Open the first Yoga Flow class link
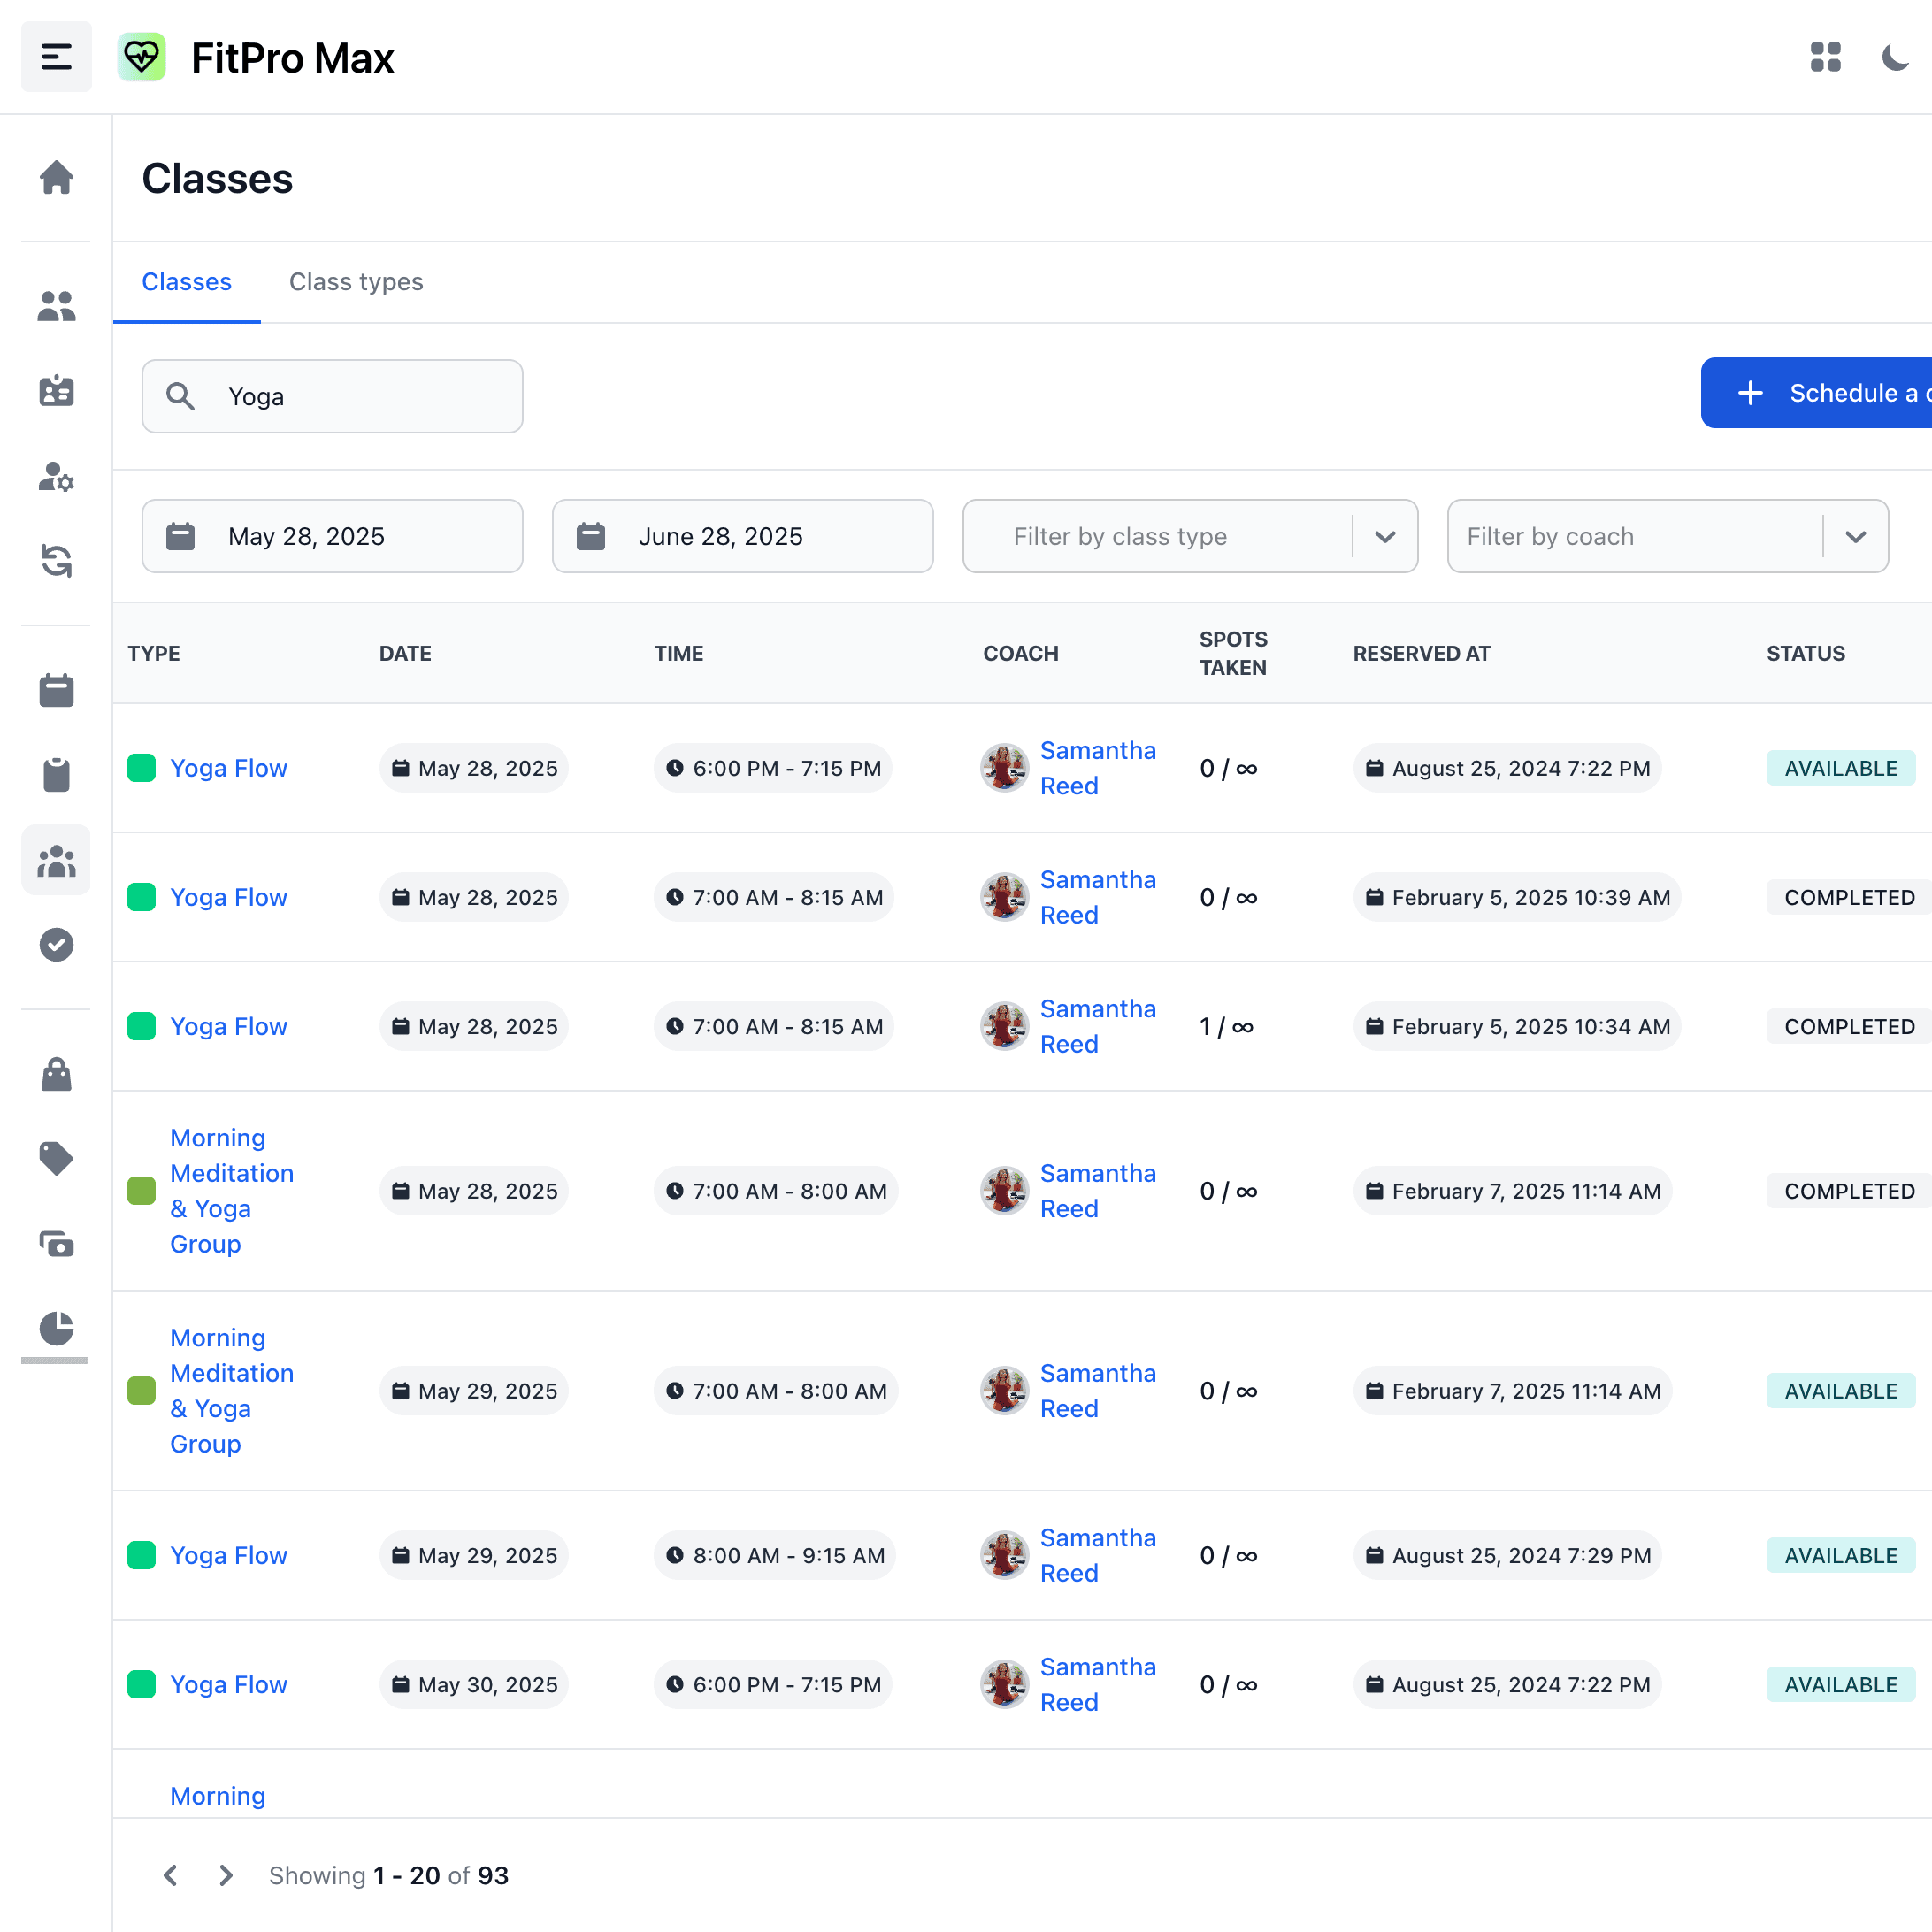Screen dimensions: 1932x1932 coord(228,768)
